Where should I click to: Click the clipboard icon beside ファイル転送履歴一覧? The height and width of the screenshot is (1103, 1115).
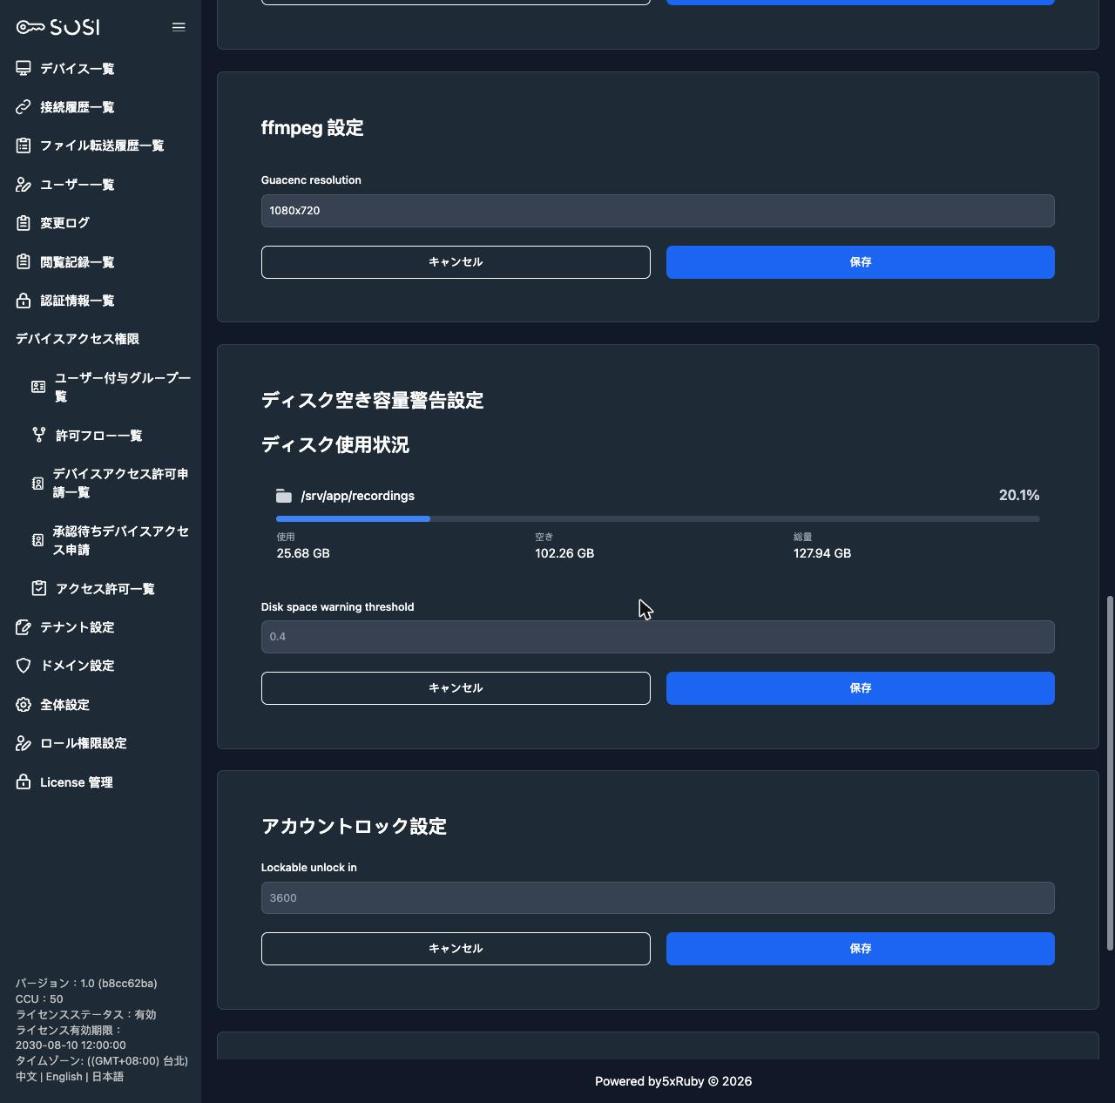click(x=23, y=145)
